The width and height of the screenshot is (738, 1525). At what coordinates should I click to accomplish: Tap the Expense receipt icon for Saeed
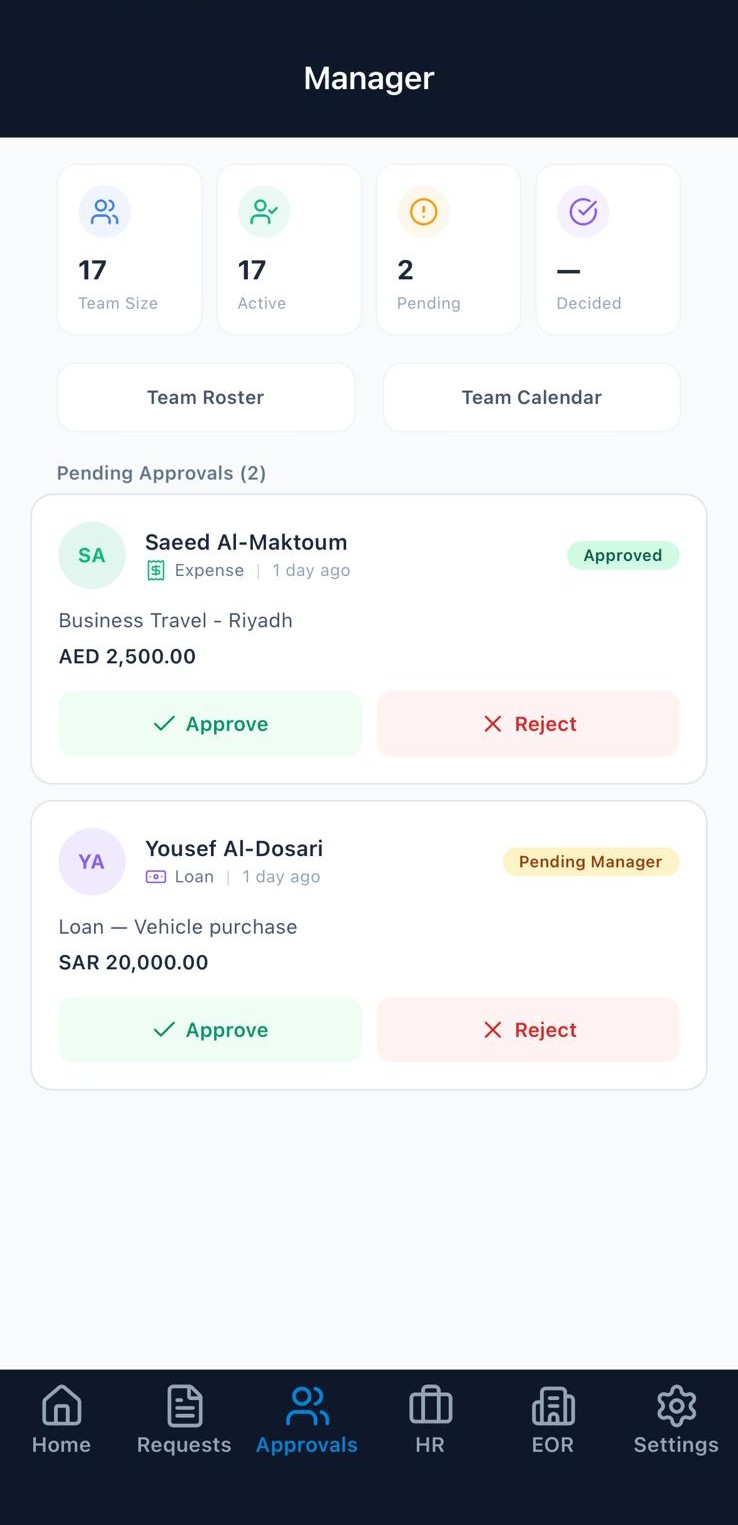pyautogui.click(x=156, y=571)
